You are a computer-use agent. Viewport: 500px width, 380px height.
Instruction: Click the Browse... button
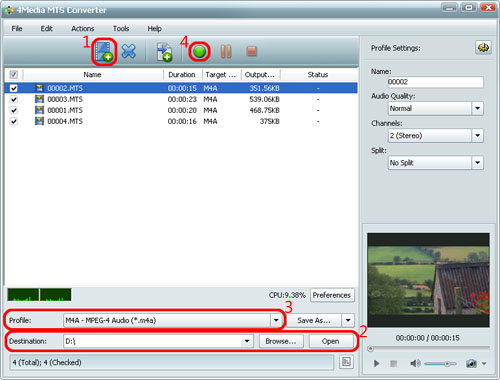pos(281,341)
